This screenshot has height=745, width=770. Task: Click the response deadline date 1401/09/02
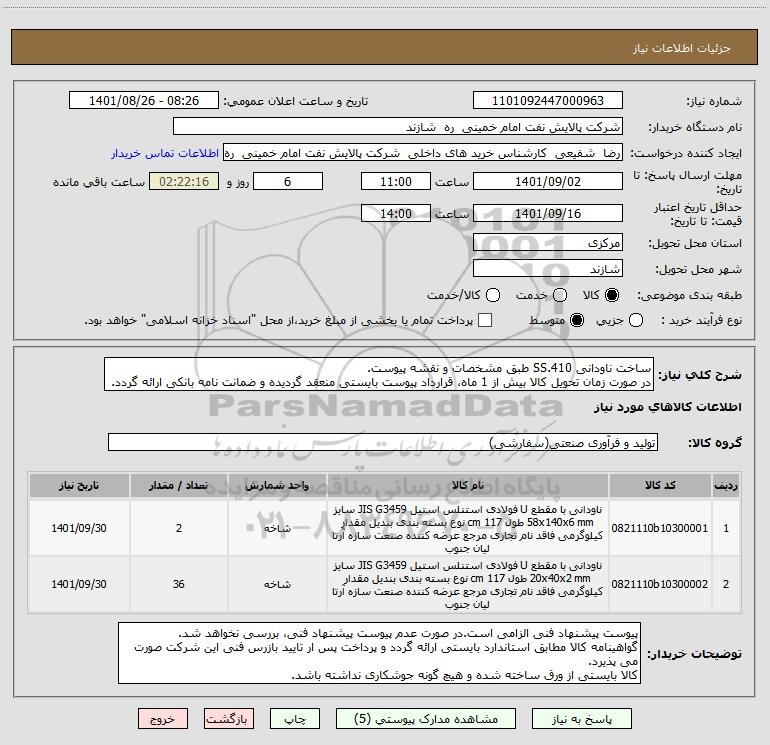click(x=548, y=182)
